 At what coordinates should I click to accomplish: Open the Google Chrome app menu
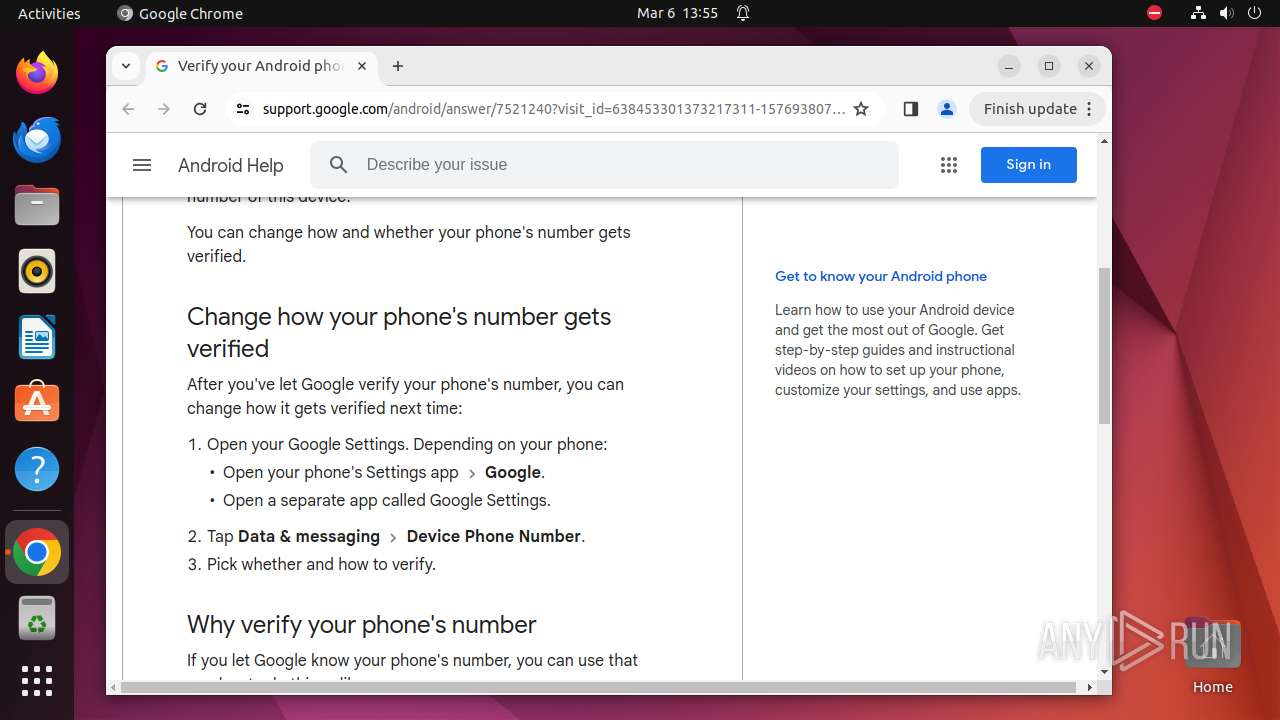(x=180, y=13)
